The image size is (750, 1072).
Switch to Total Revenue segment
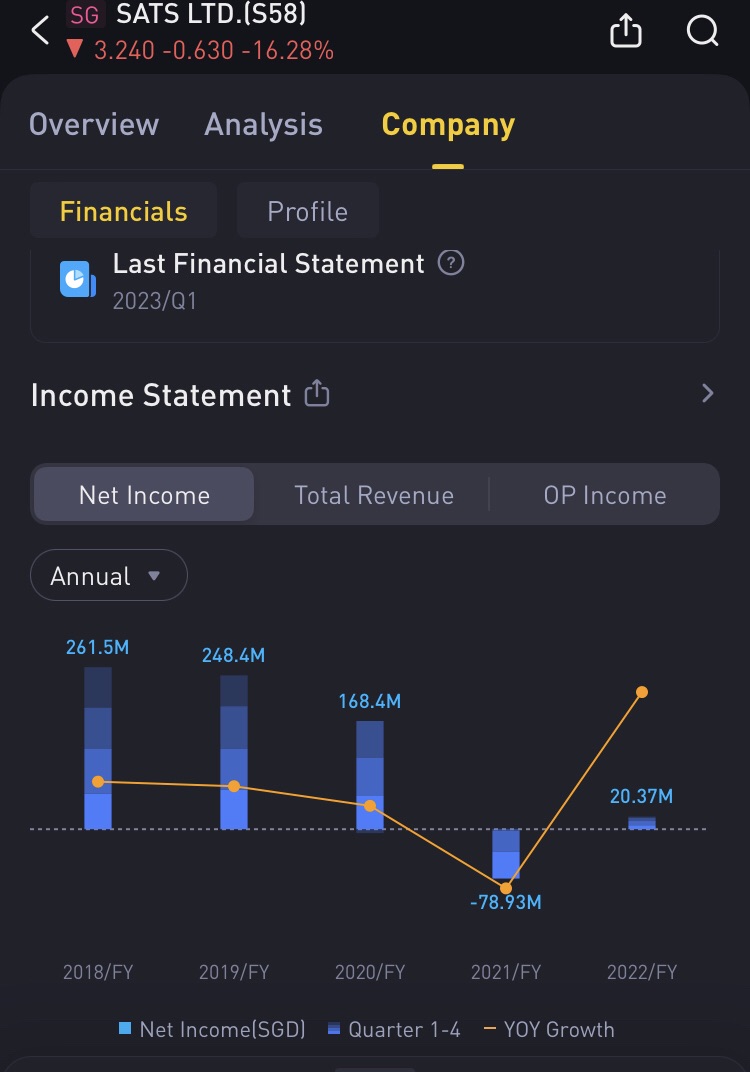(374, 495)
